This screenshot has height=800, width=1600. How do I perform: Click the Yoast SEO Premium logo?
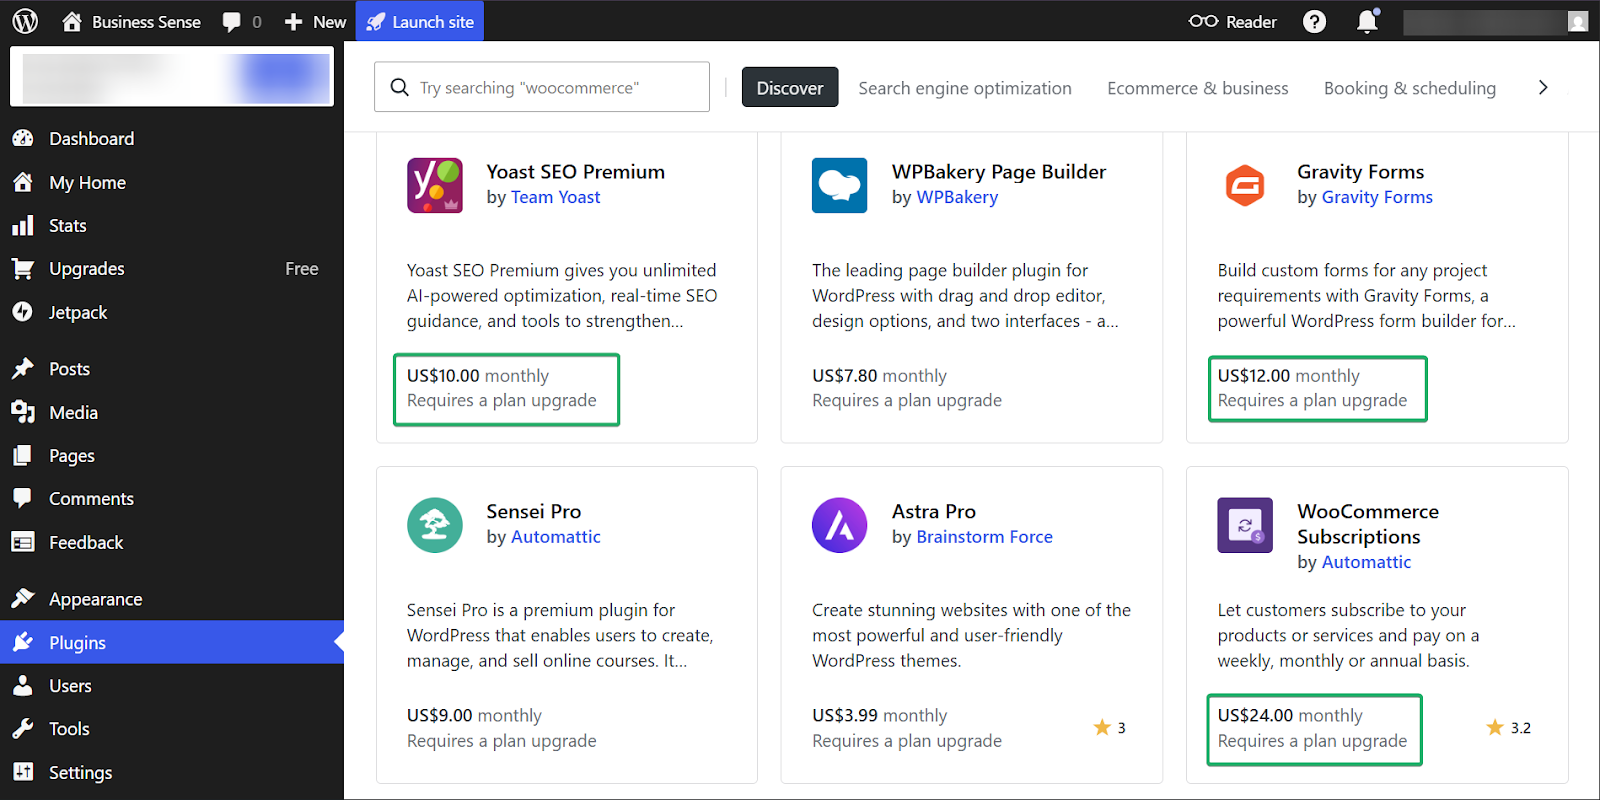click(435, 185)
